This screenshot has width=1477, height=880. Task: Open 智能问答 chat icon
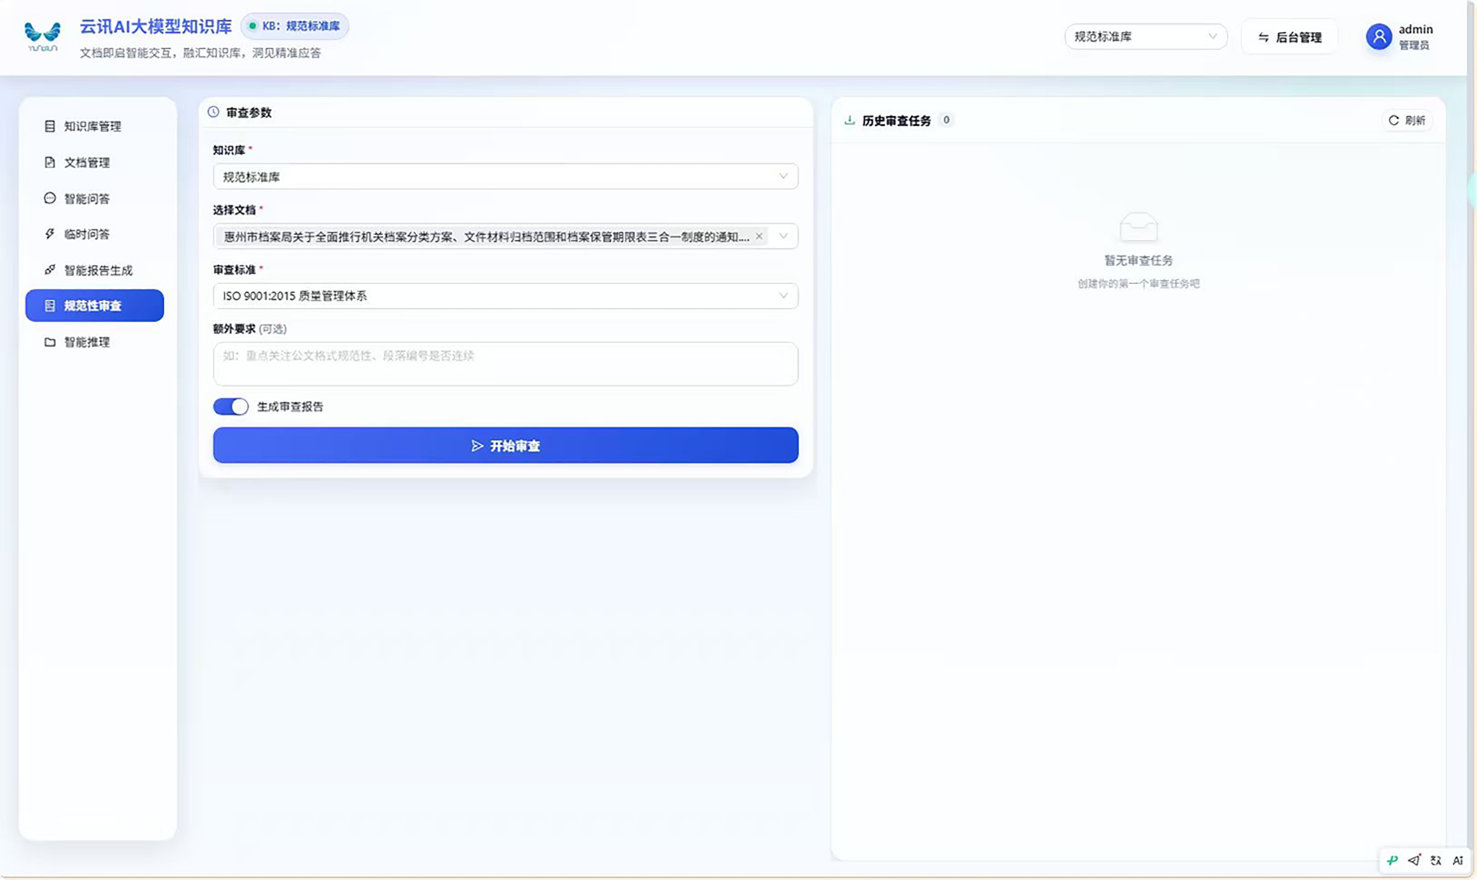pos(50,198)
